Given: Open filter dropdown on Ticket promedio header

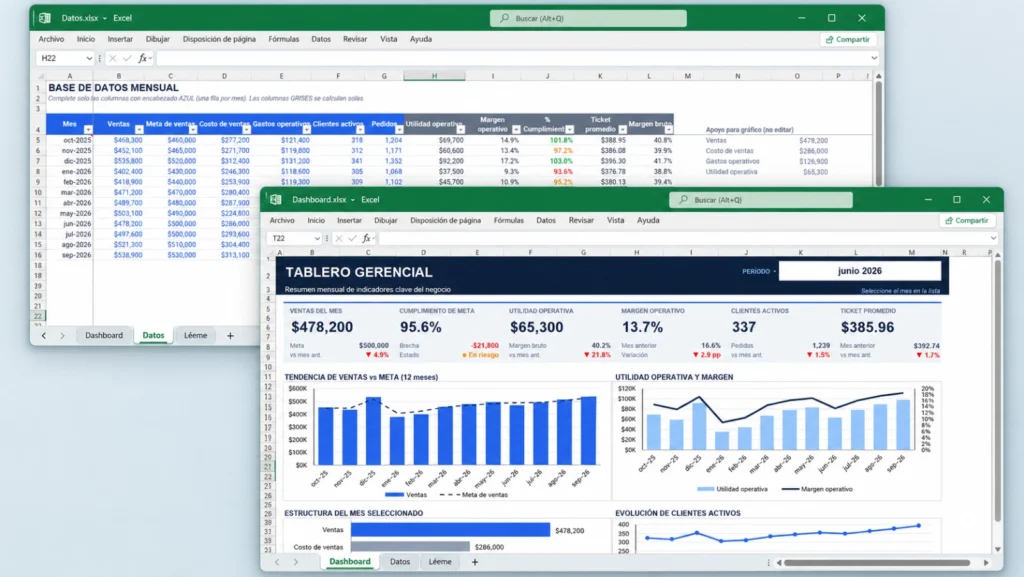Looking at the screenshot, I should (x=622, y=130).
